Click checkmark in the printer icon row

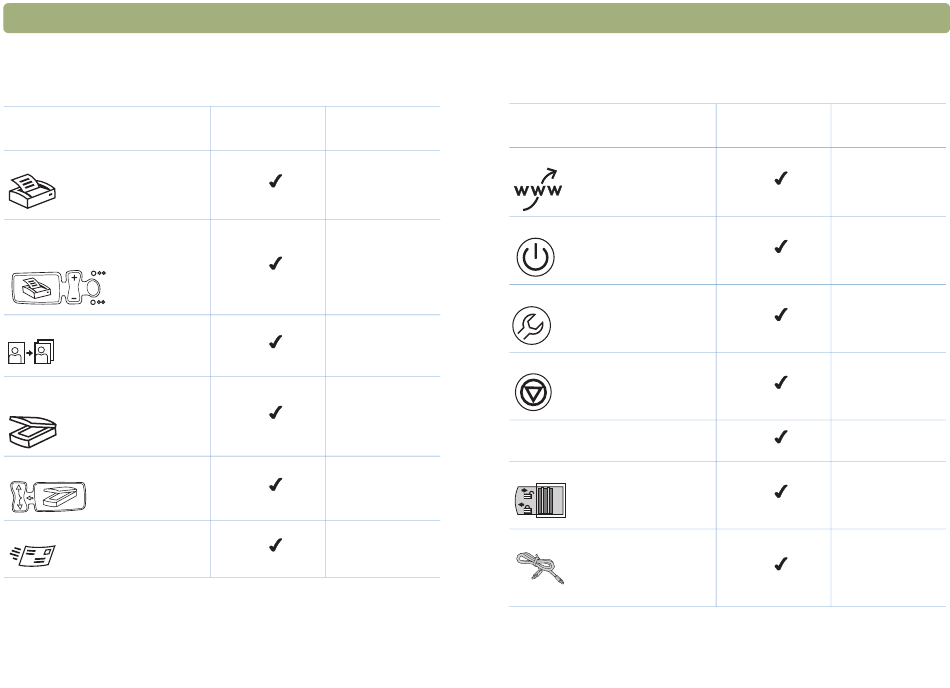(276, 181)
